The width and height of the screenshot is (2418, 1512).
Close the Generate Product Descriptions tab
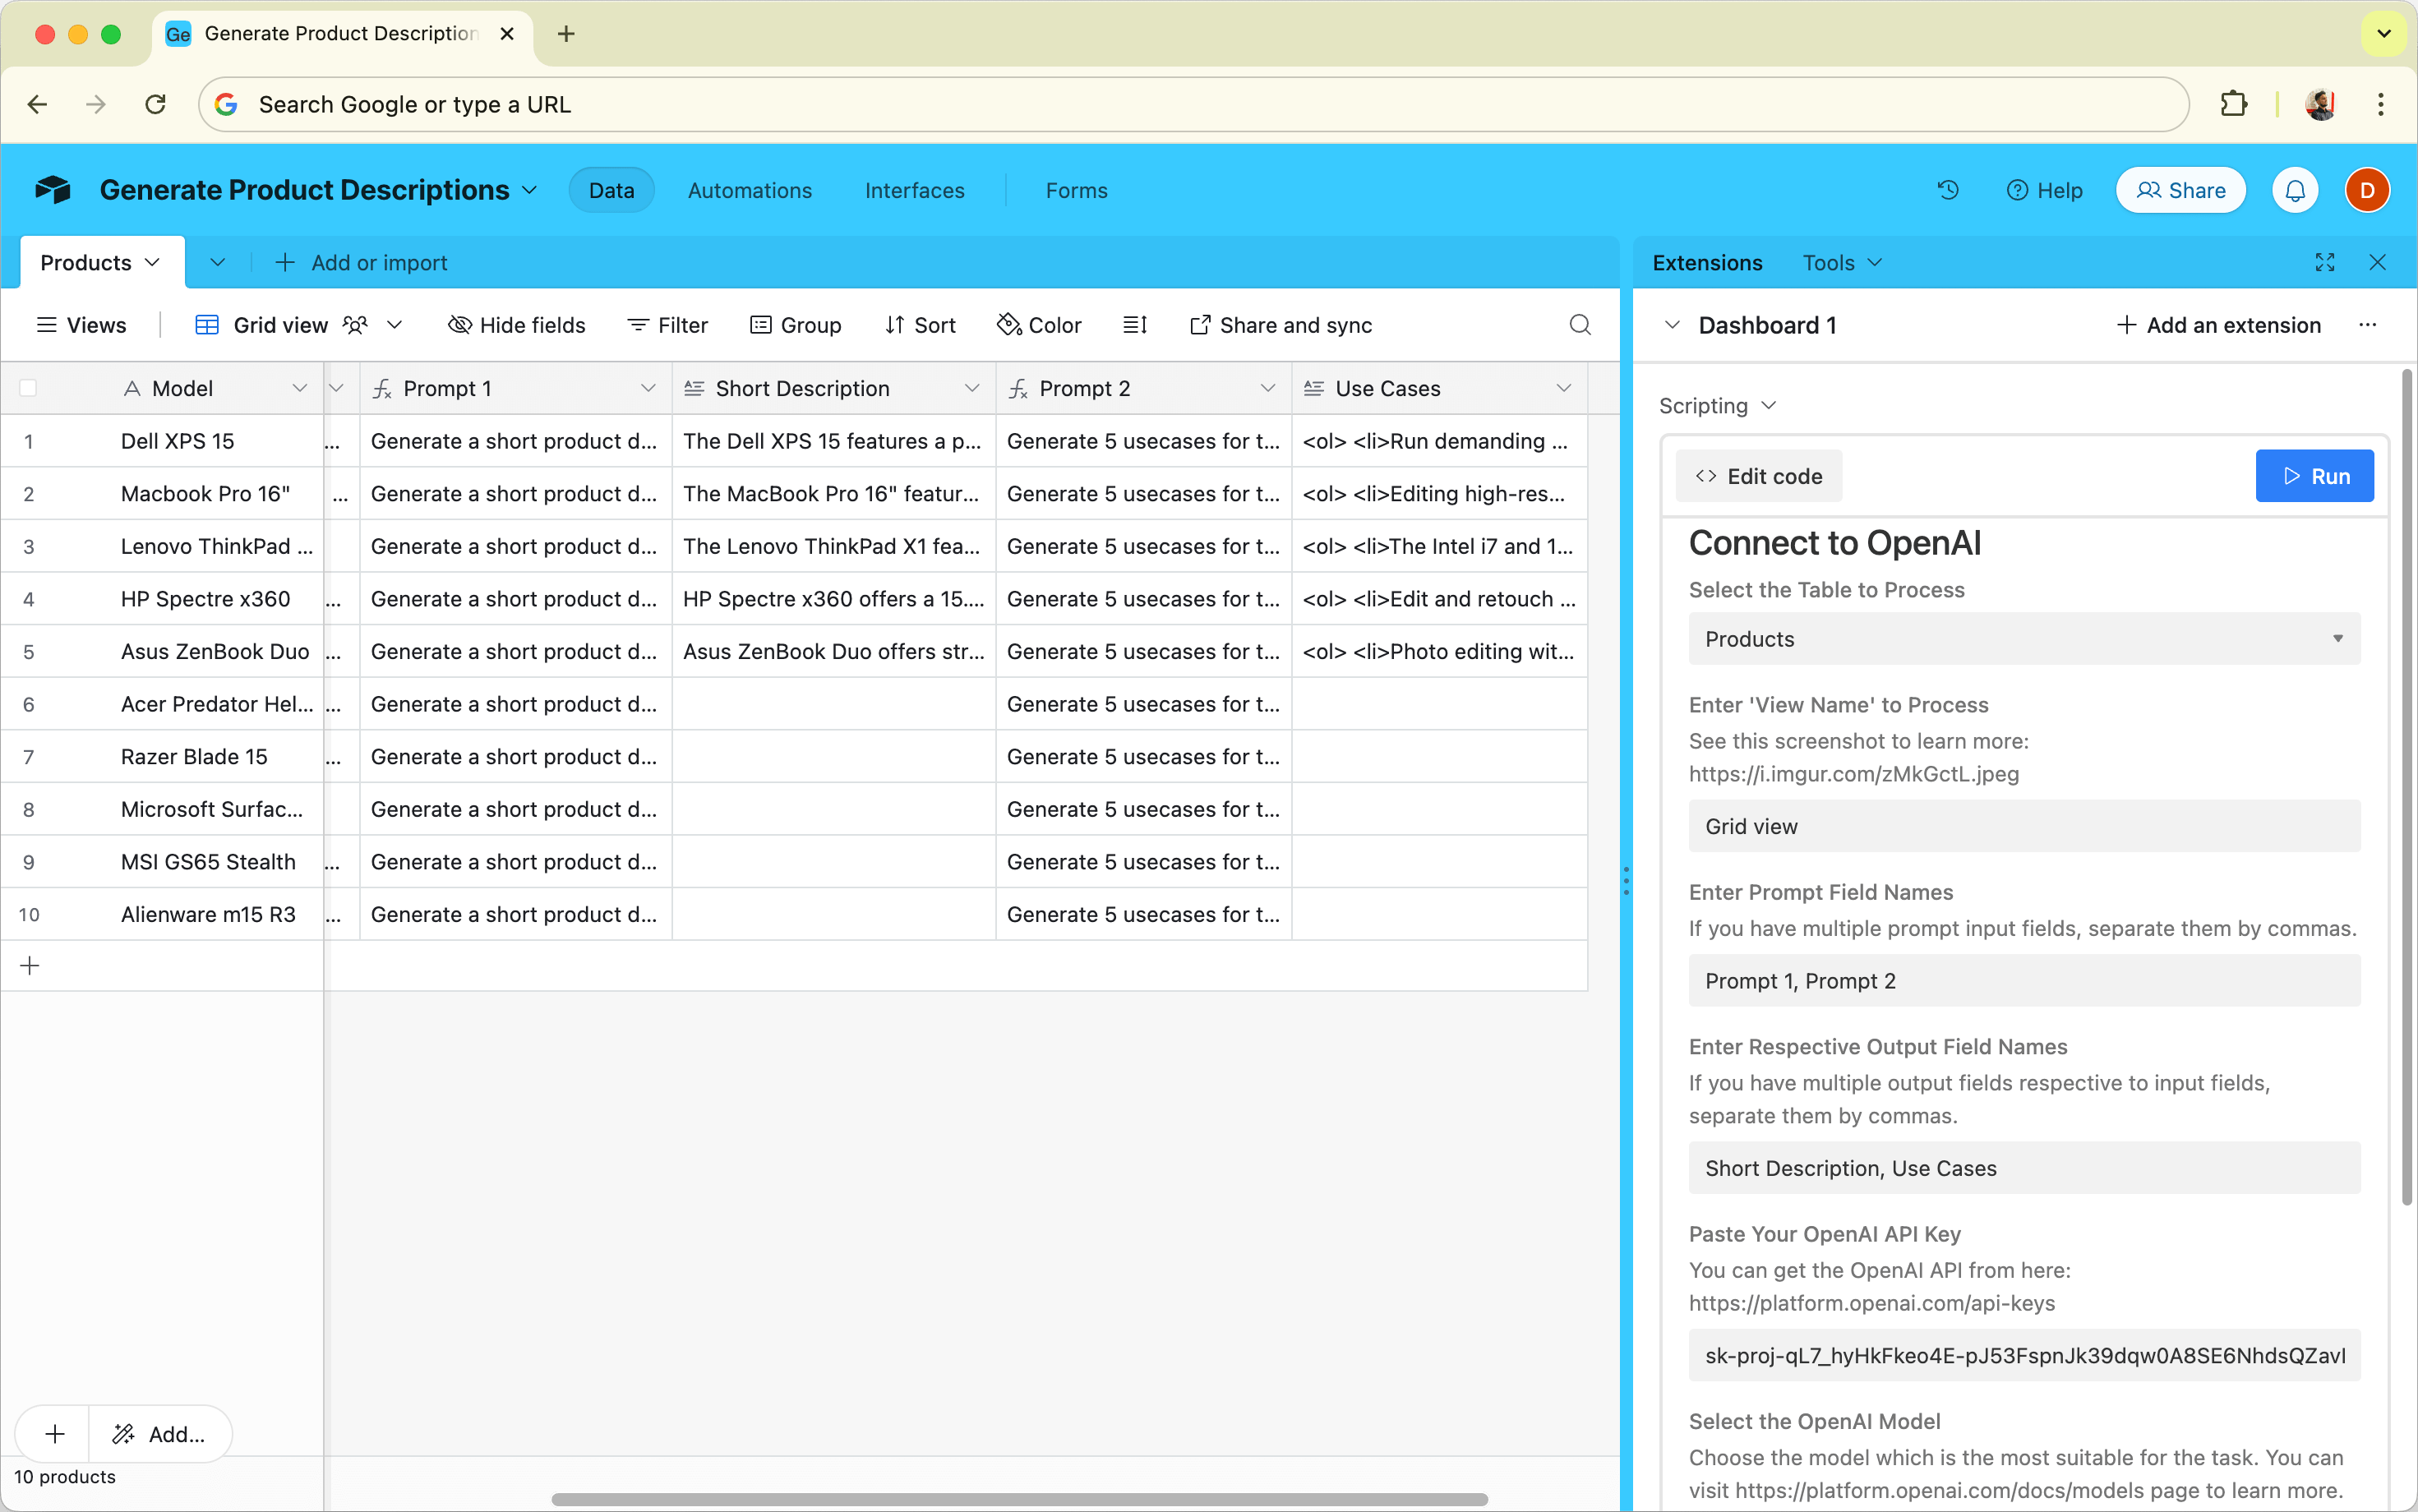tap(507, 34)
